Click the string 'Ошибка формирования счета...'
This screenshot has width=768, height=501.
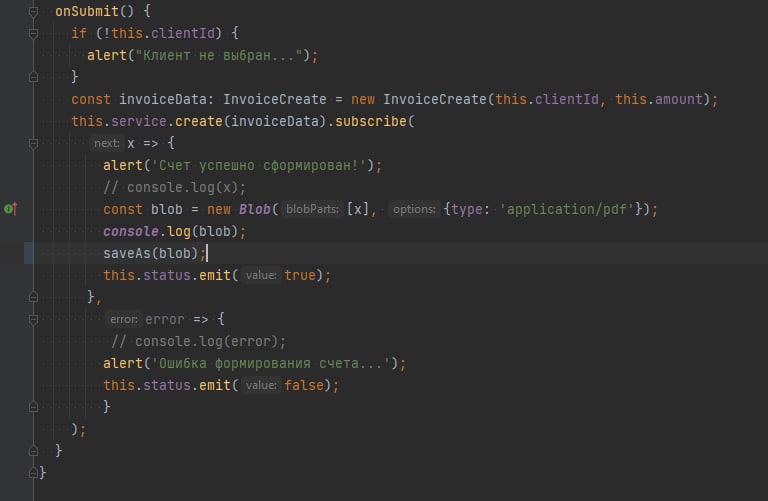[x=271, y=363]
